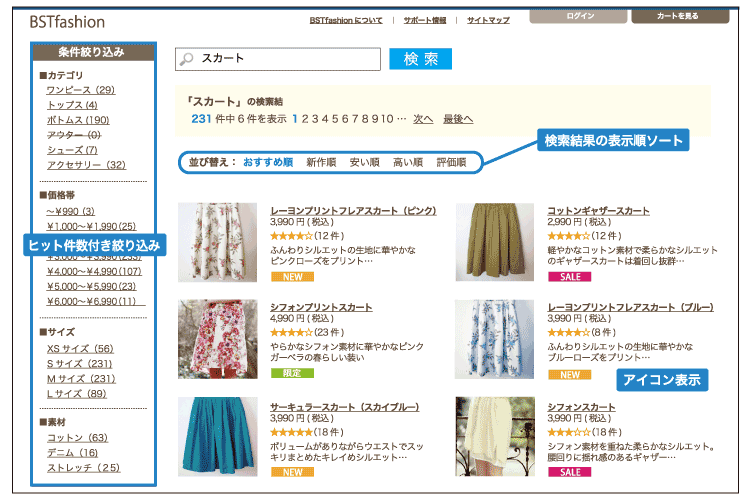Sort results by 新作順
The image size is (750, 500).
click(x=321, y=162)
